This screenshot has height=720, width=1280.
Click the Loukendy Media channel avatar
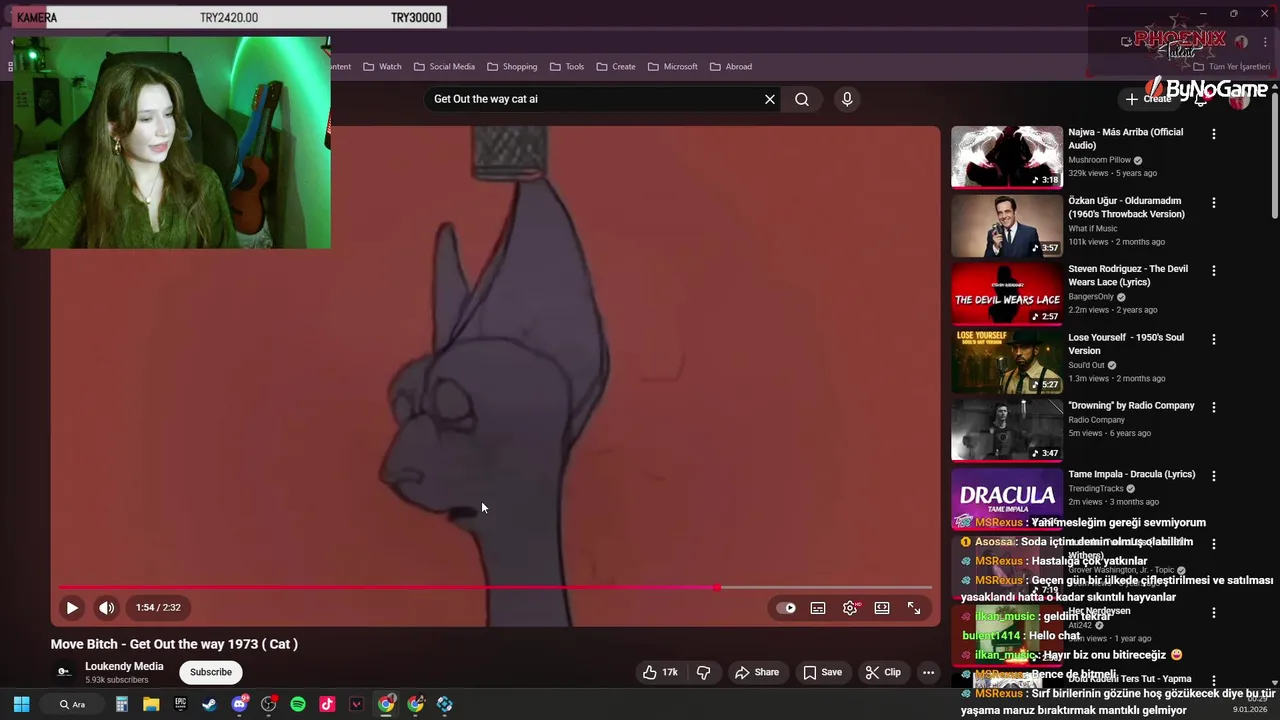click(x=64, y=672)
